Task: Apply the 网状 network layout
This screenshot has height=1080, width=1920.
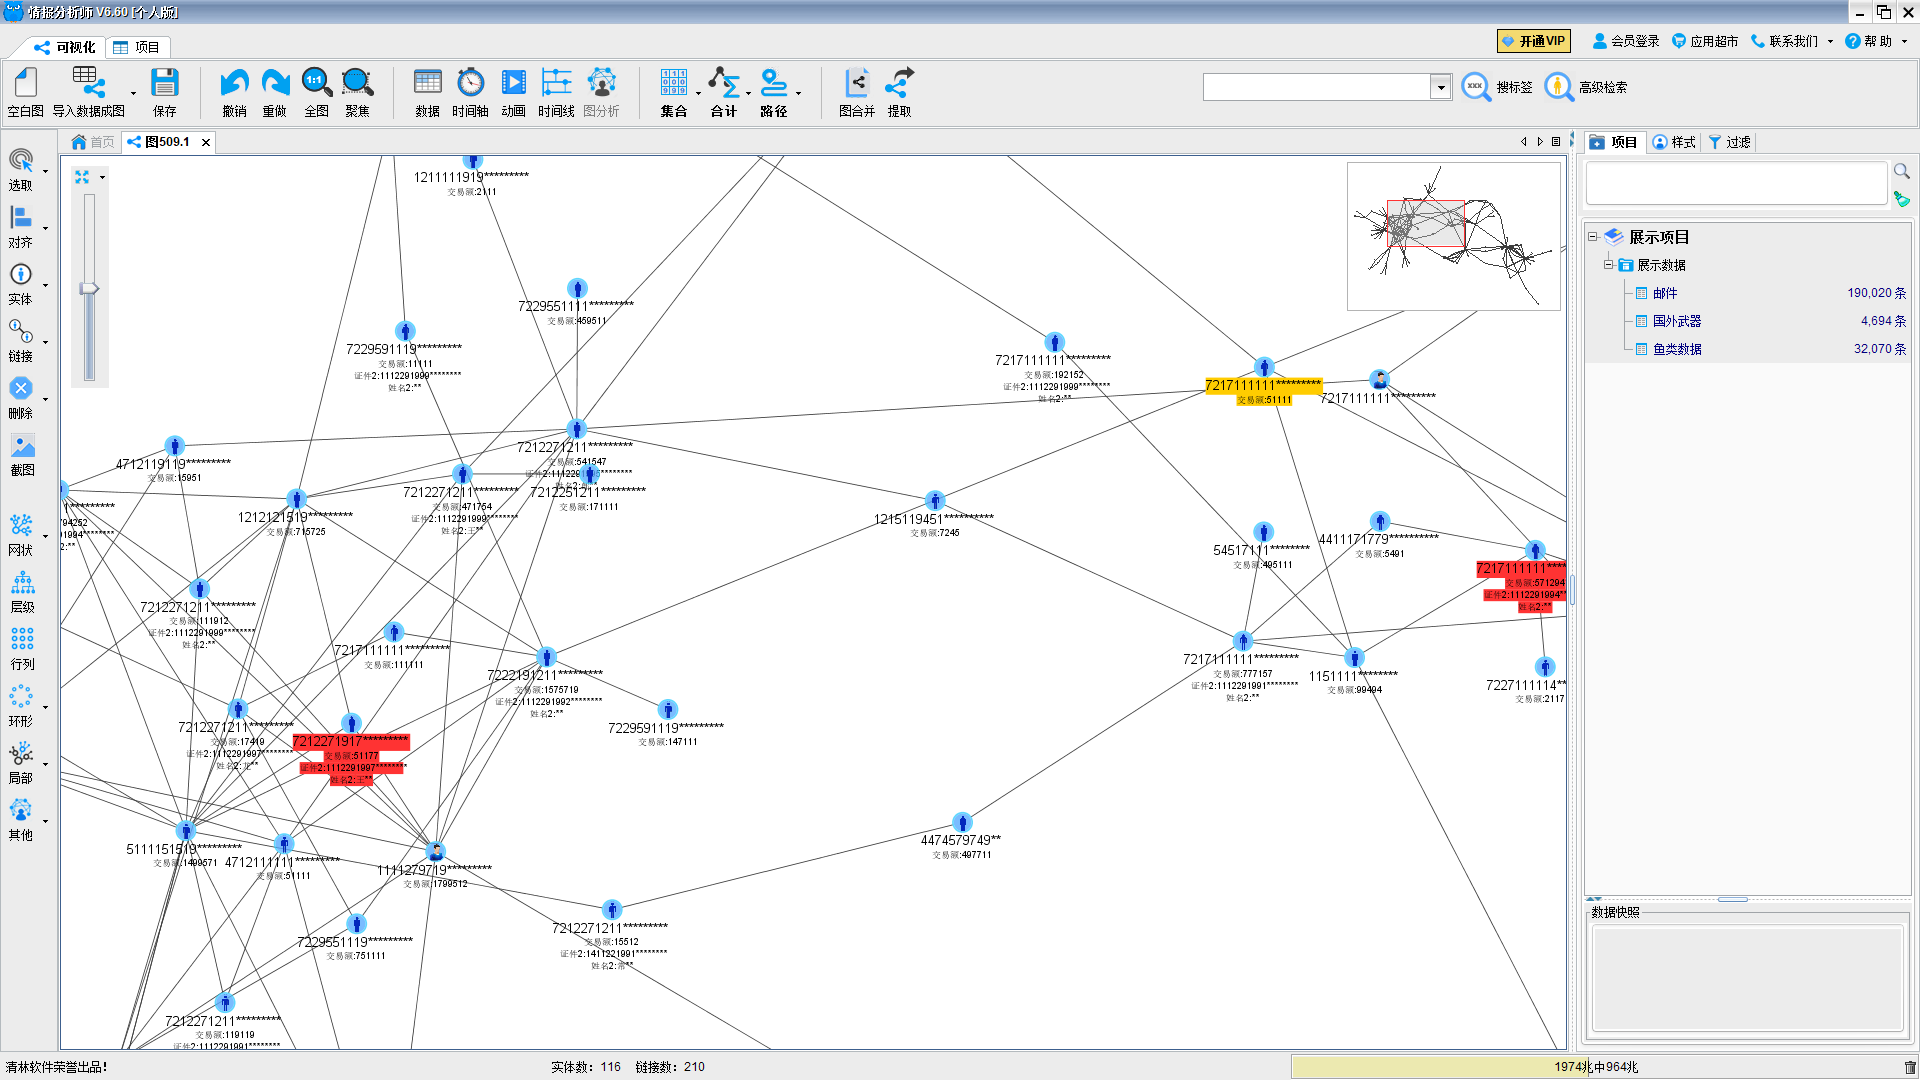Action: (x=21, y=534)
